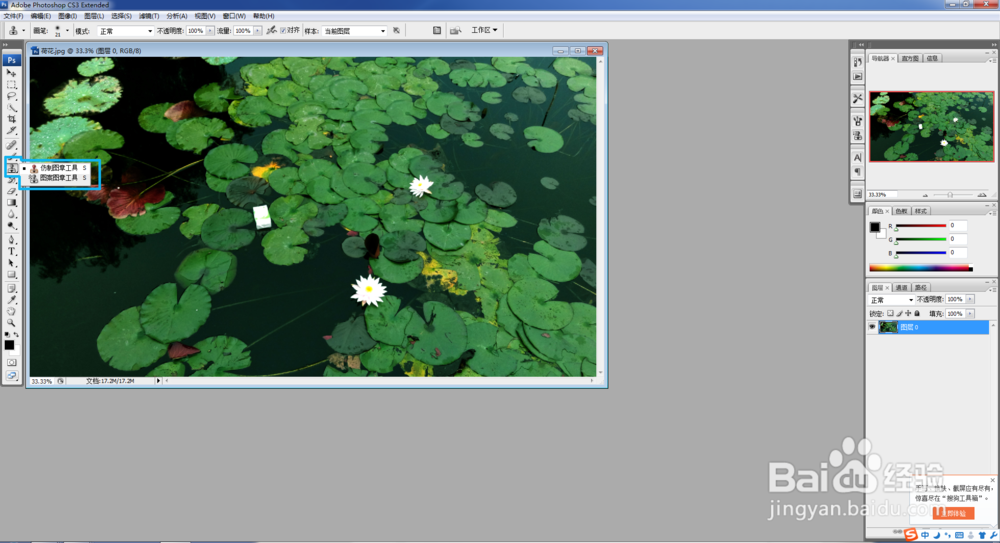The image size is (1000, 543).
Task: Open the 图像(I) menu
Action: click(67, 16)
